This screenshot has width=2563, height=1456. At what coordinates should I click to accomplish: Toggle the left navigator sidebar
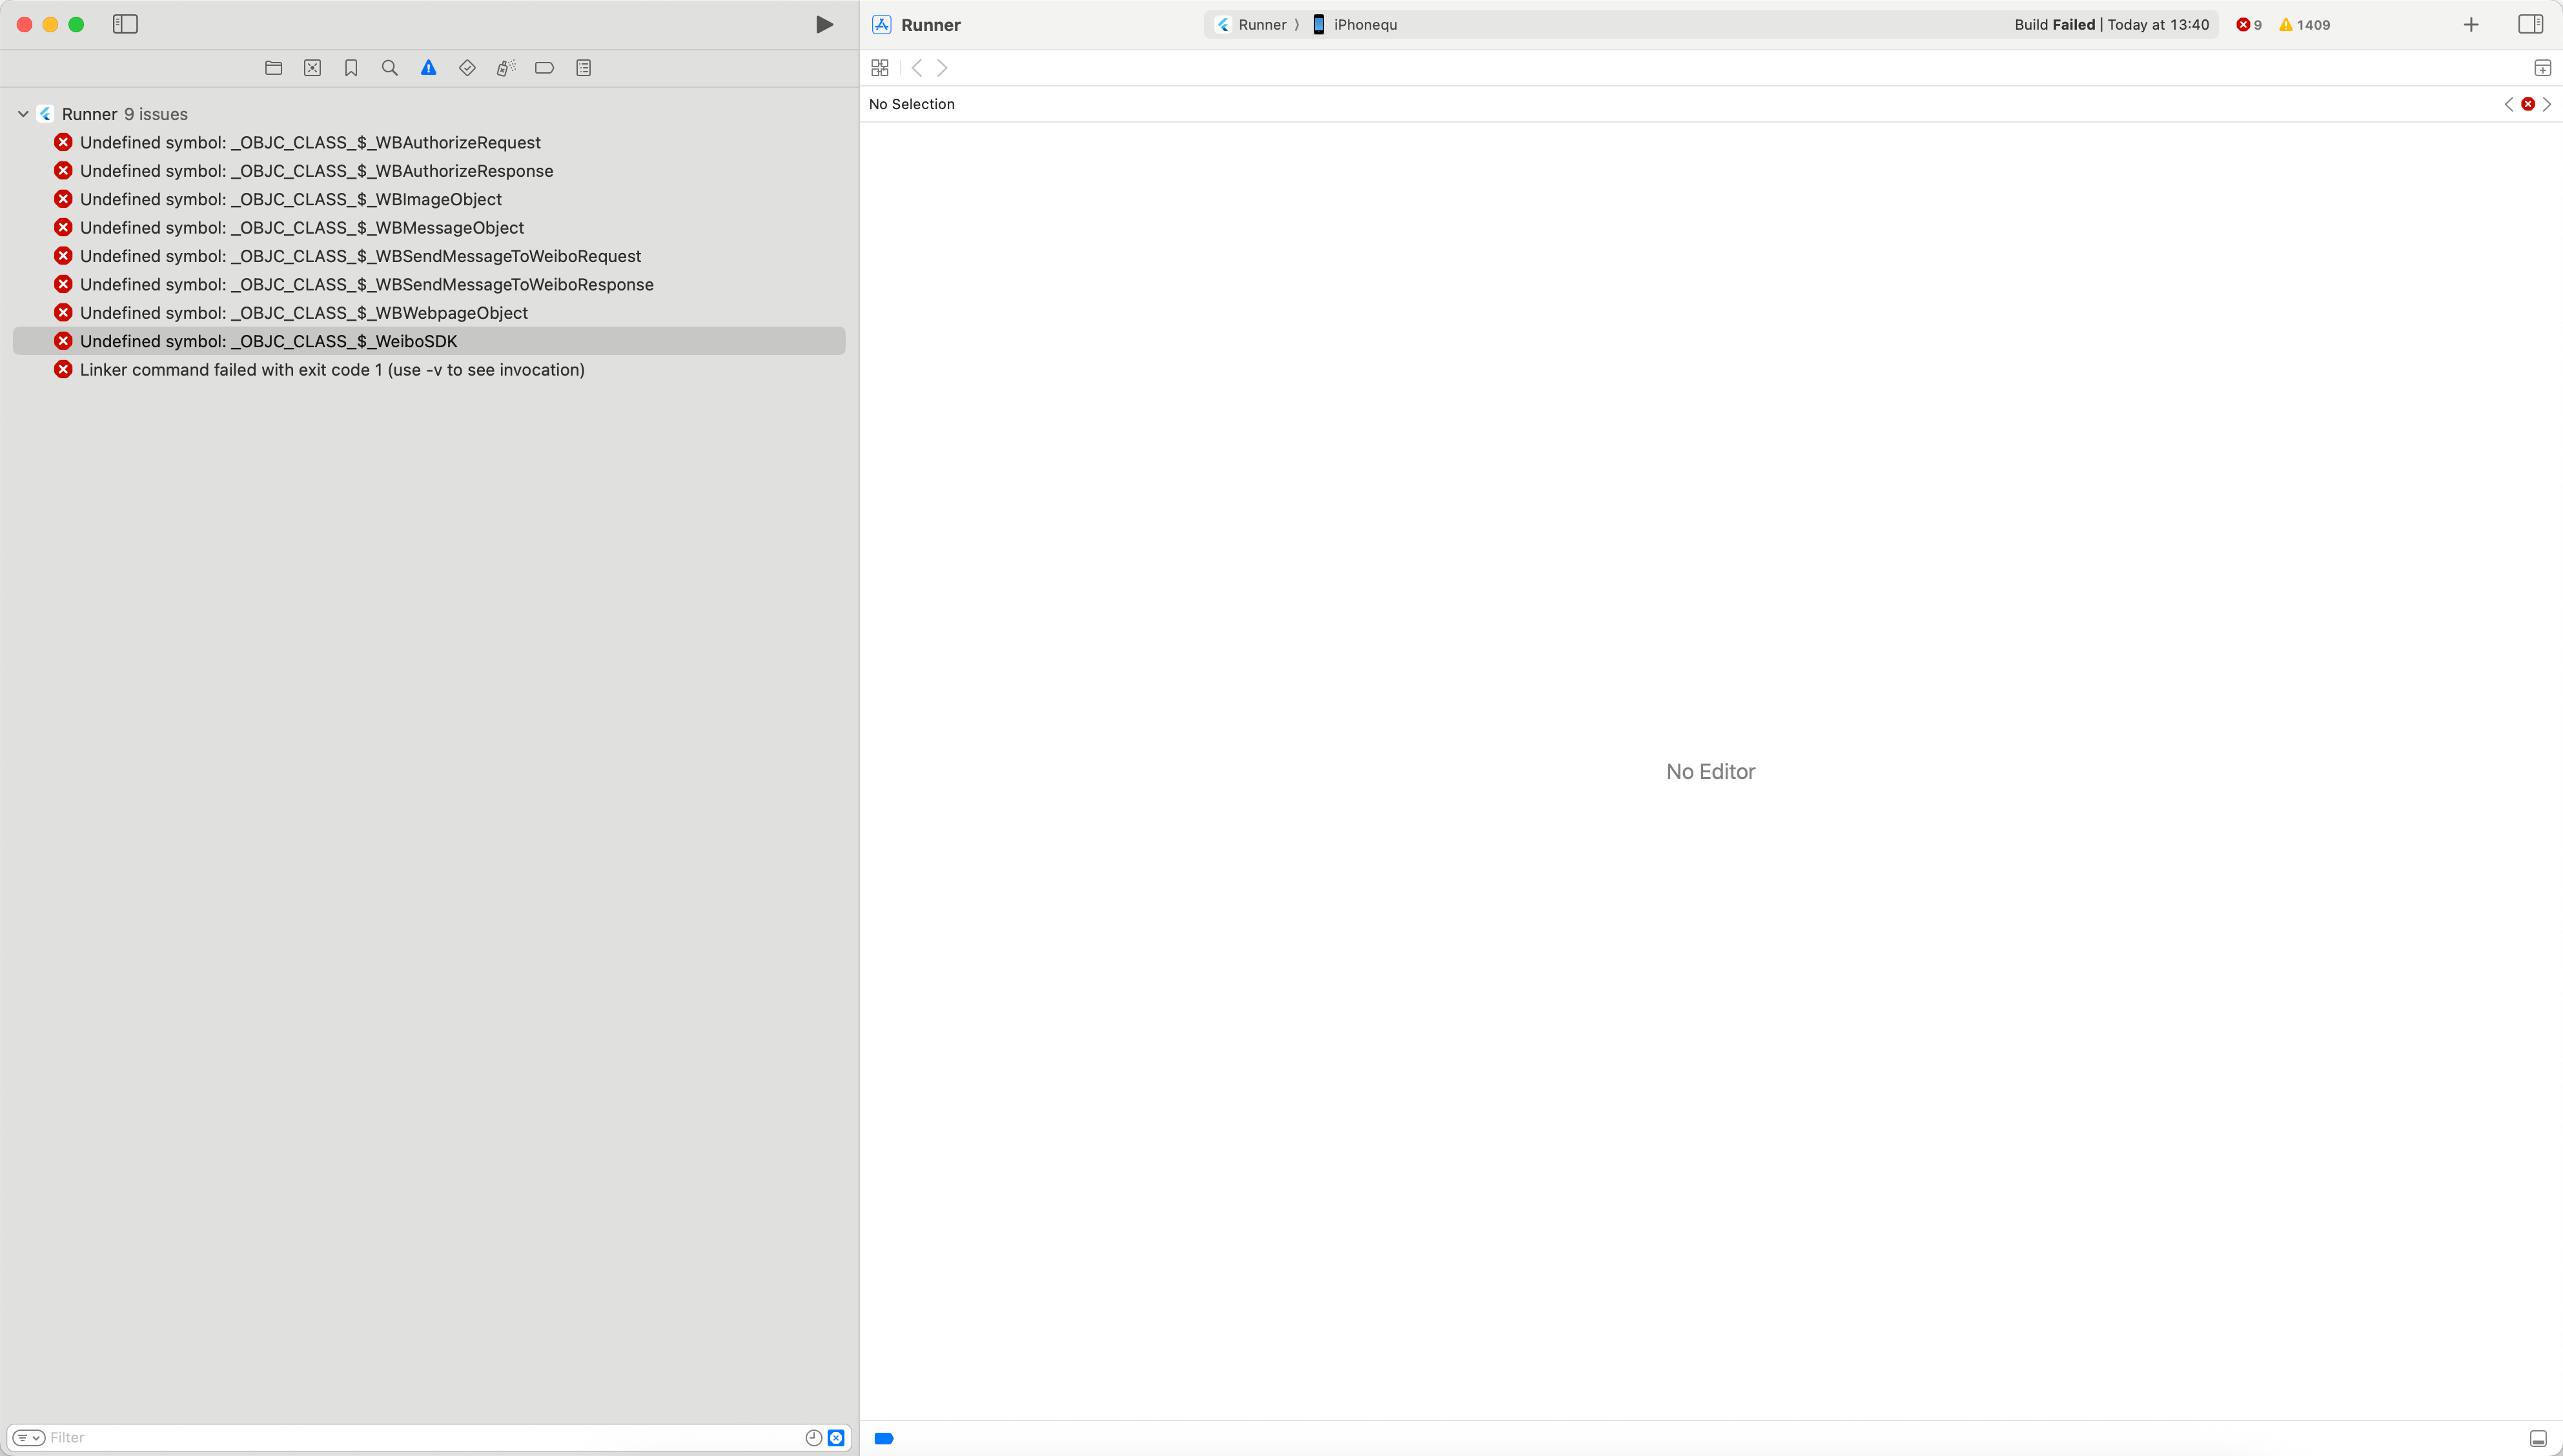[x=125, y=24]
